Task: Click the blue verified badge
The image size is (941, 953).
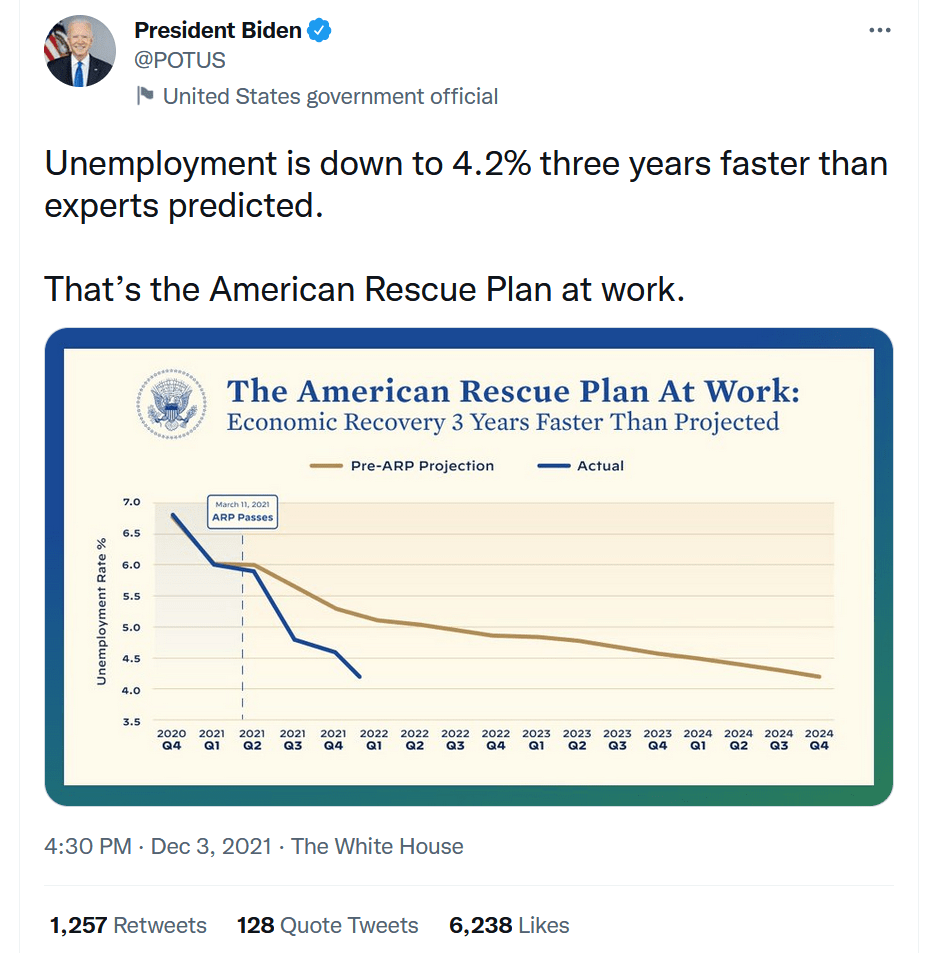Action: 319,31
